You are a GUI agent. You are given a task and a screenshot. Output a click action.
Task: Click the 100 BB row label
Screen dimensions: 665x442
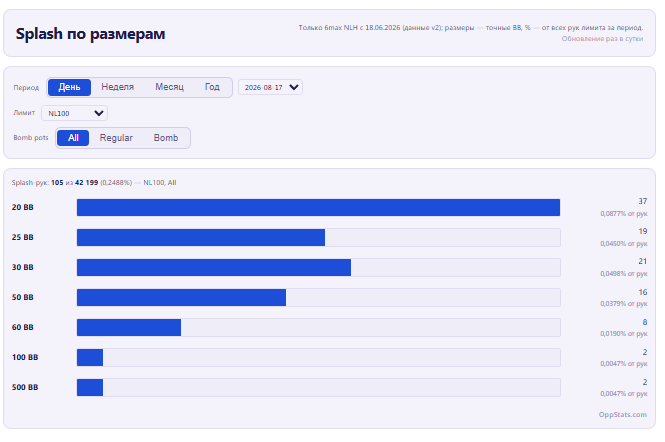click(25, 358)
